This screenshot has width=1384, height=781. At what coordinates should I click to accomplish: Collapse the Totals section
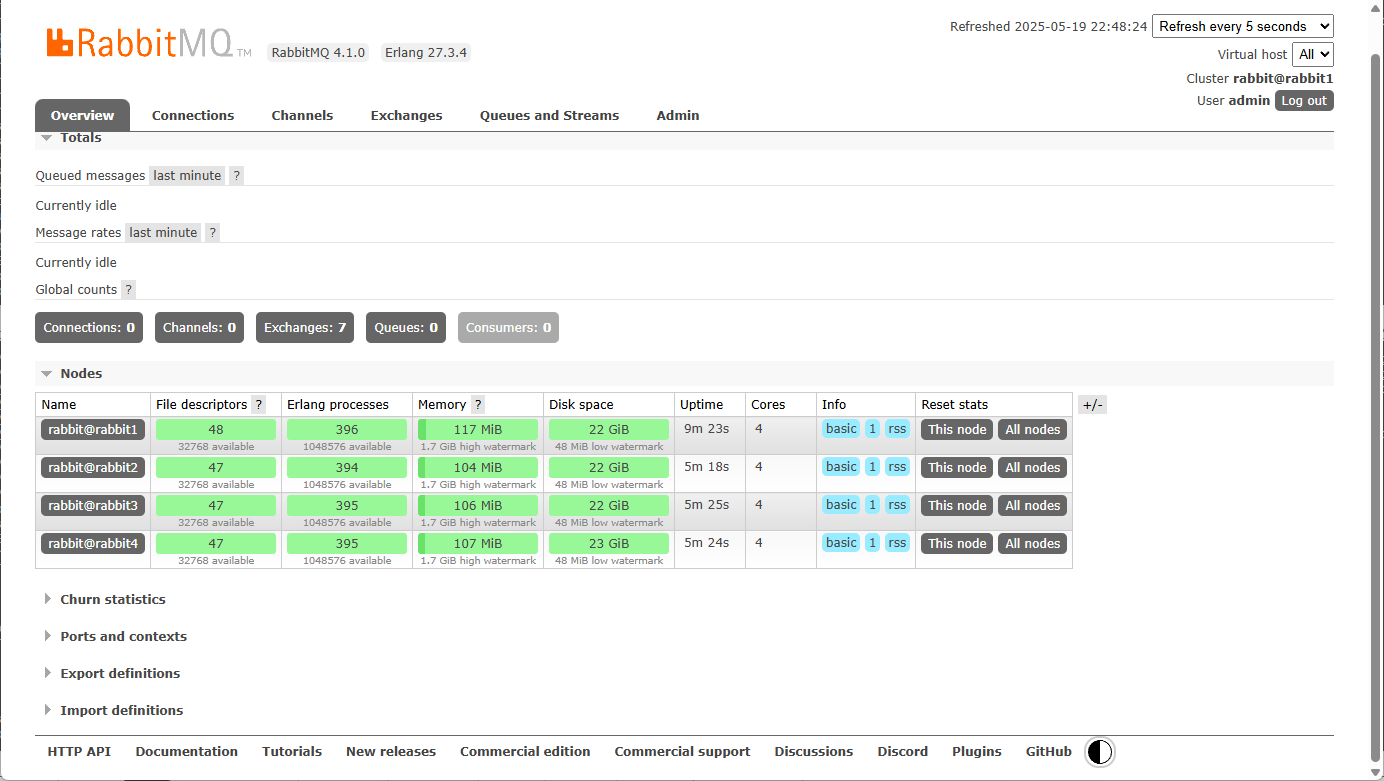(x=80, y=138)
